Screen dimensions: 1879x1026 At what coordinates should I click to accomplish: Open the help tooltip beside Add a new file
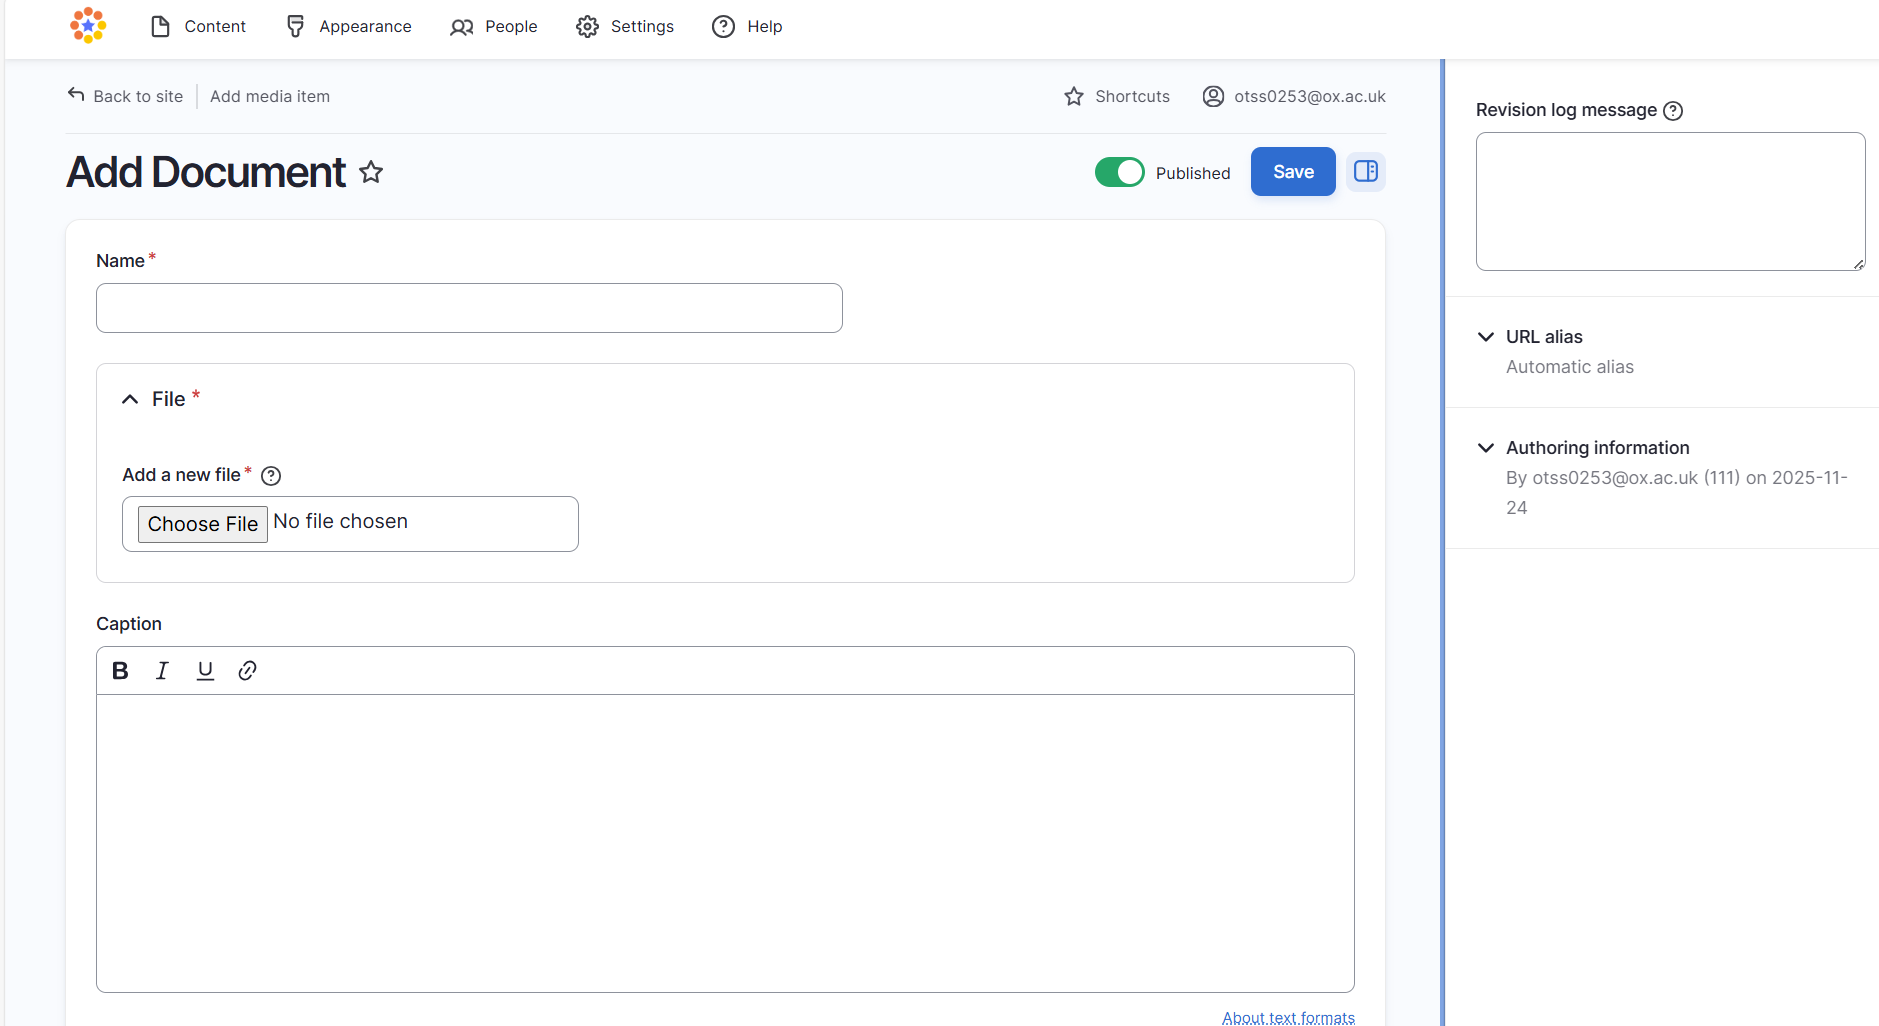[x=270, y=475]
